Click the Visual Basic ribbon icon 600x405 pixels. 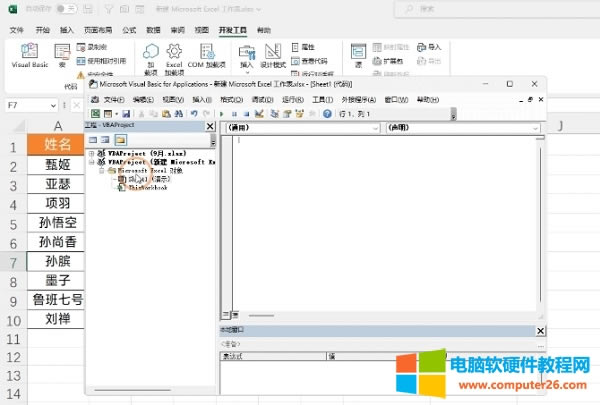pos(29,53)
